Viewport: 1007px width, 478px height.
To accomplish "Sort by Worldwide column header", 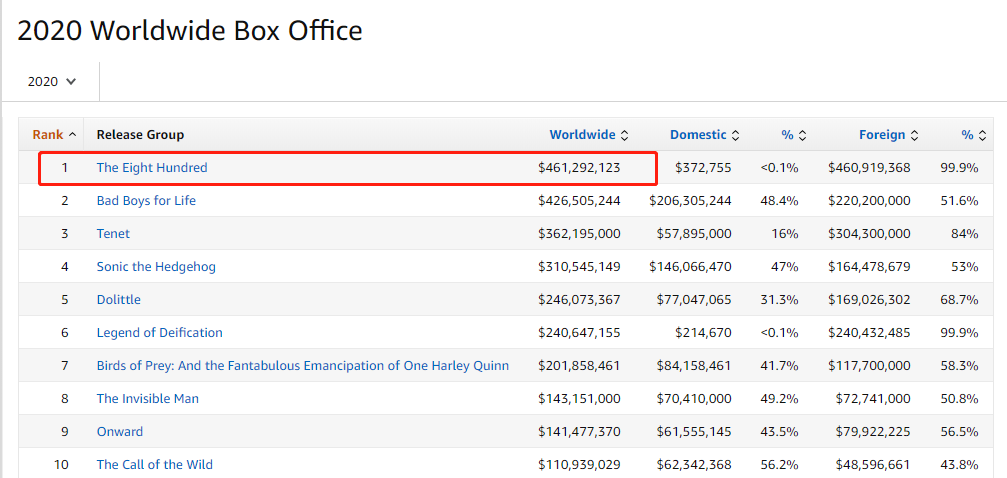I will pyautogui.click(x=589, y=135).
